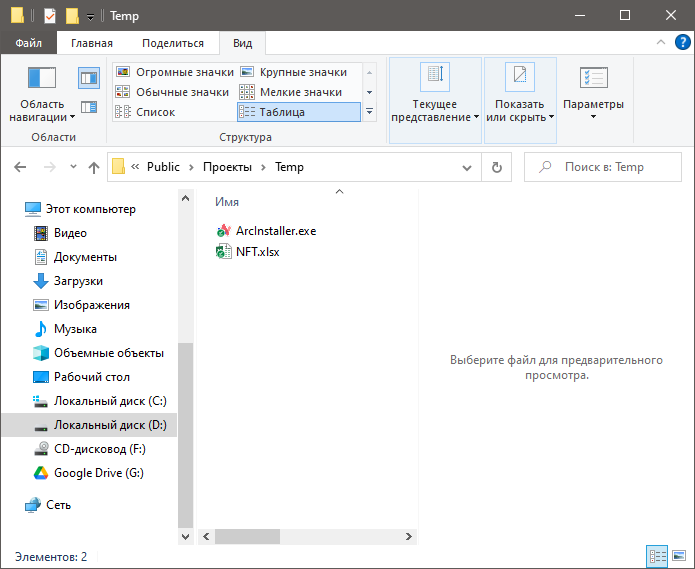Click Temp in the address path
The image size is (695, 569).
[x=289, y=167]
